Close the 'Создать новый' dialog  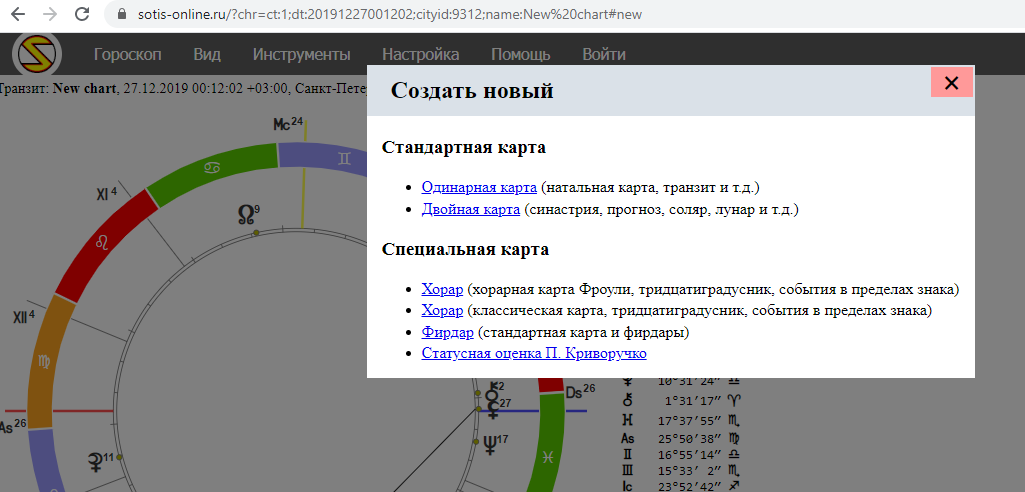click(x=952, y=83)
